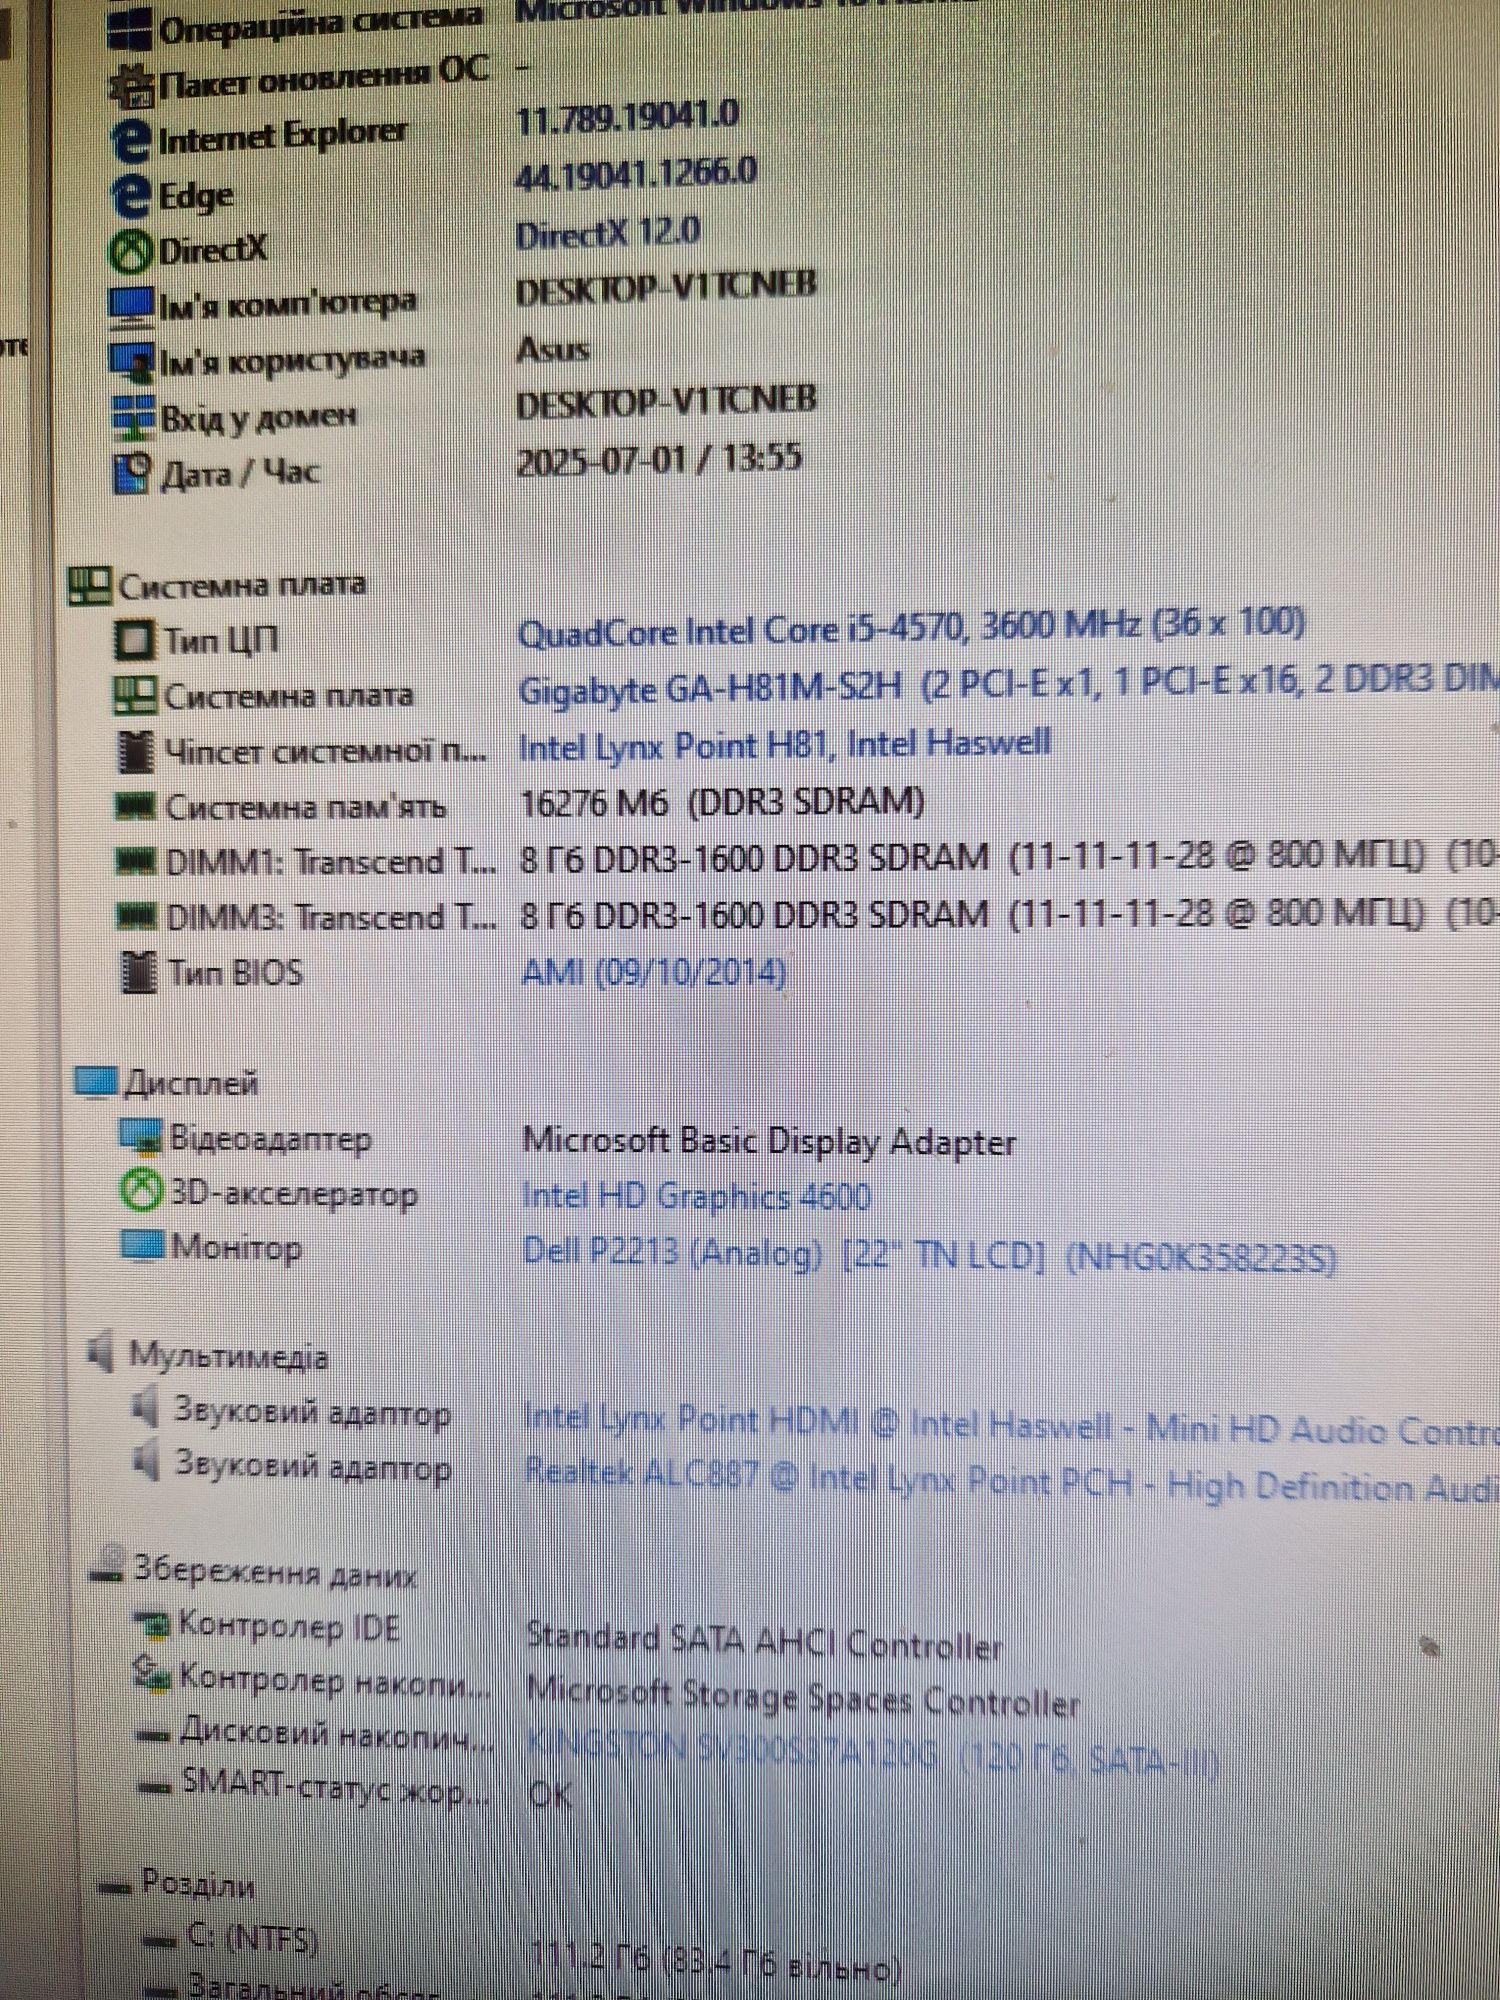
Task: Select the Microsoft Basic Display Adapter value
Action: 769,1141
